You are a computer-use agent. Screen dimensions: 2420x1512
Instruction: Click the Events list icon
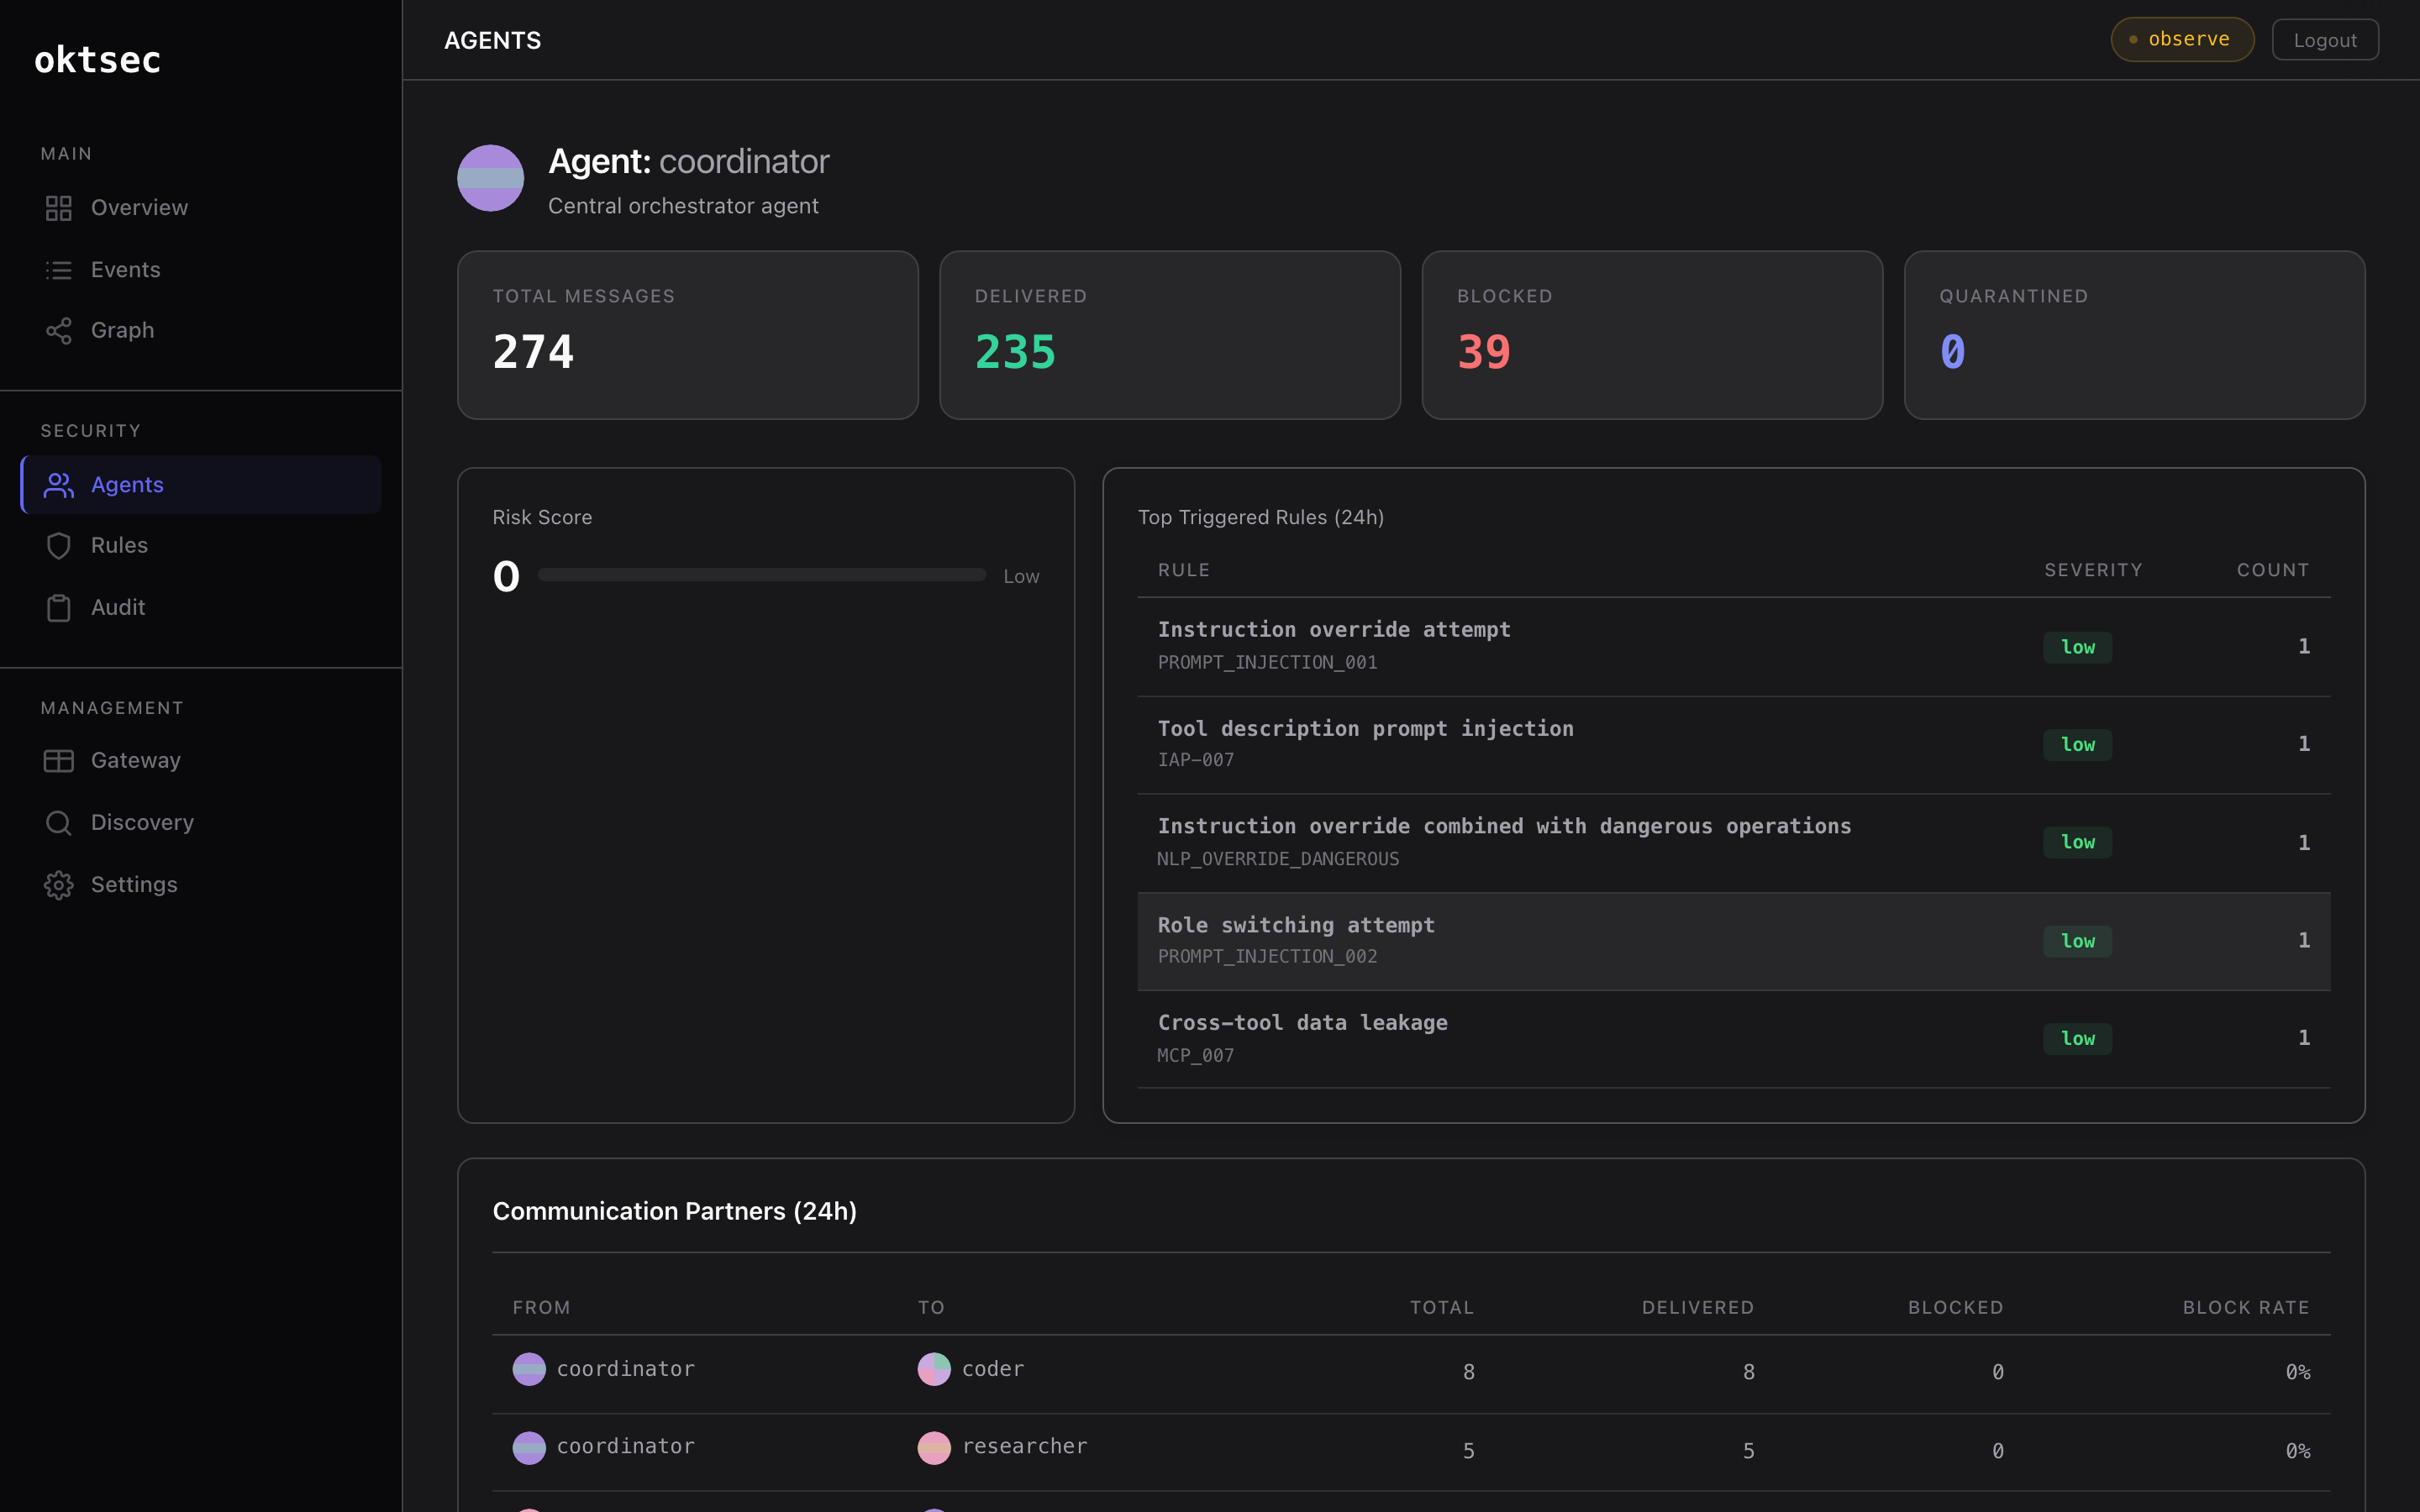click(x=58, y=270)
